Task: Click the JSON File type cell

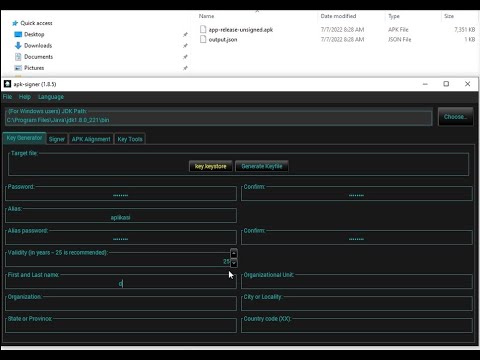Action: pyautogui.click(x=400, y=40)
